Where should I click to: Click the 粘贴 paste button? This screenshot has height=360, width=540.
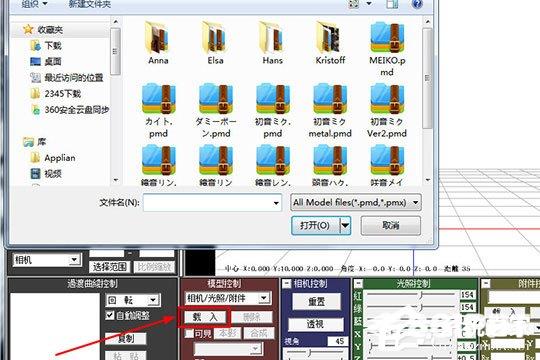point(126,356)
